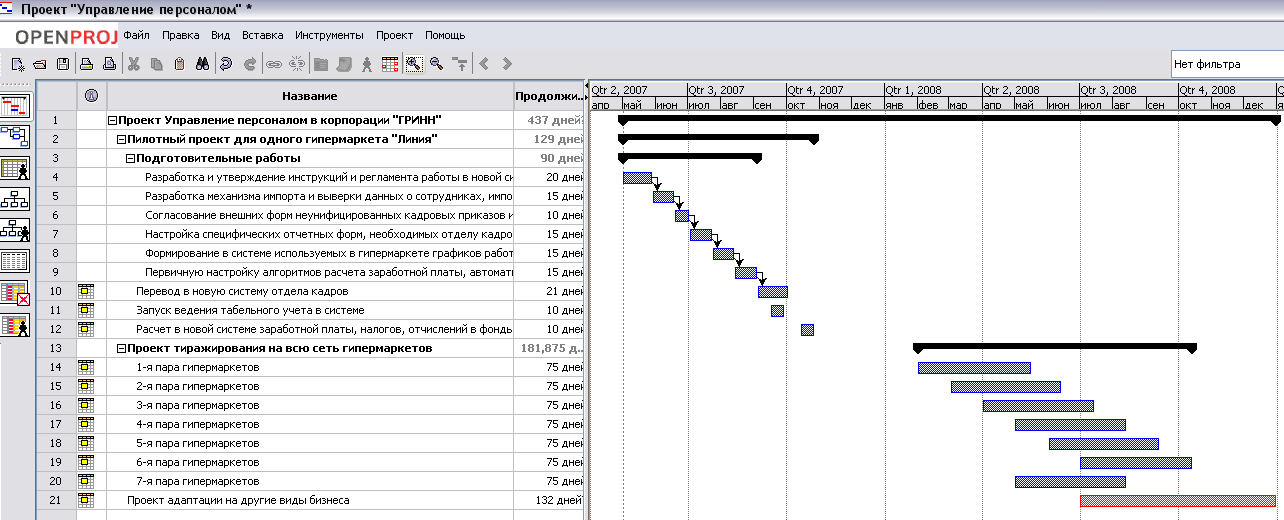Click the 'Qtr 1, 2008' timescale header
The height and width of the screenshot is (520, 1284).
tap(933, 90)
